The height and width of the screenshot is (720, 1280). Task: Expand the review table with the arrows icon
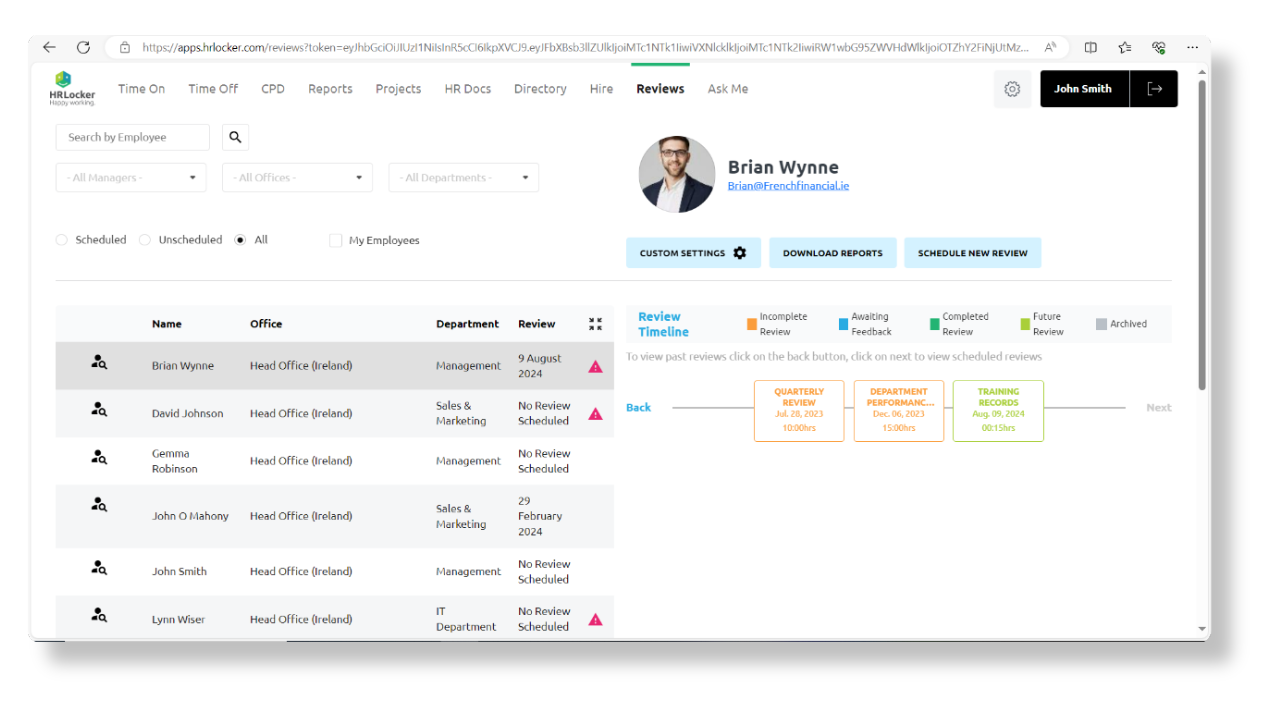point(595,323)
